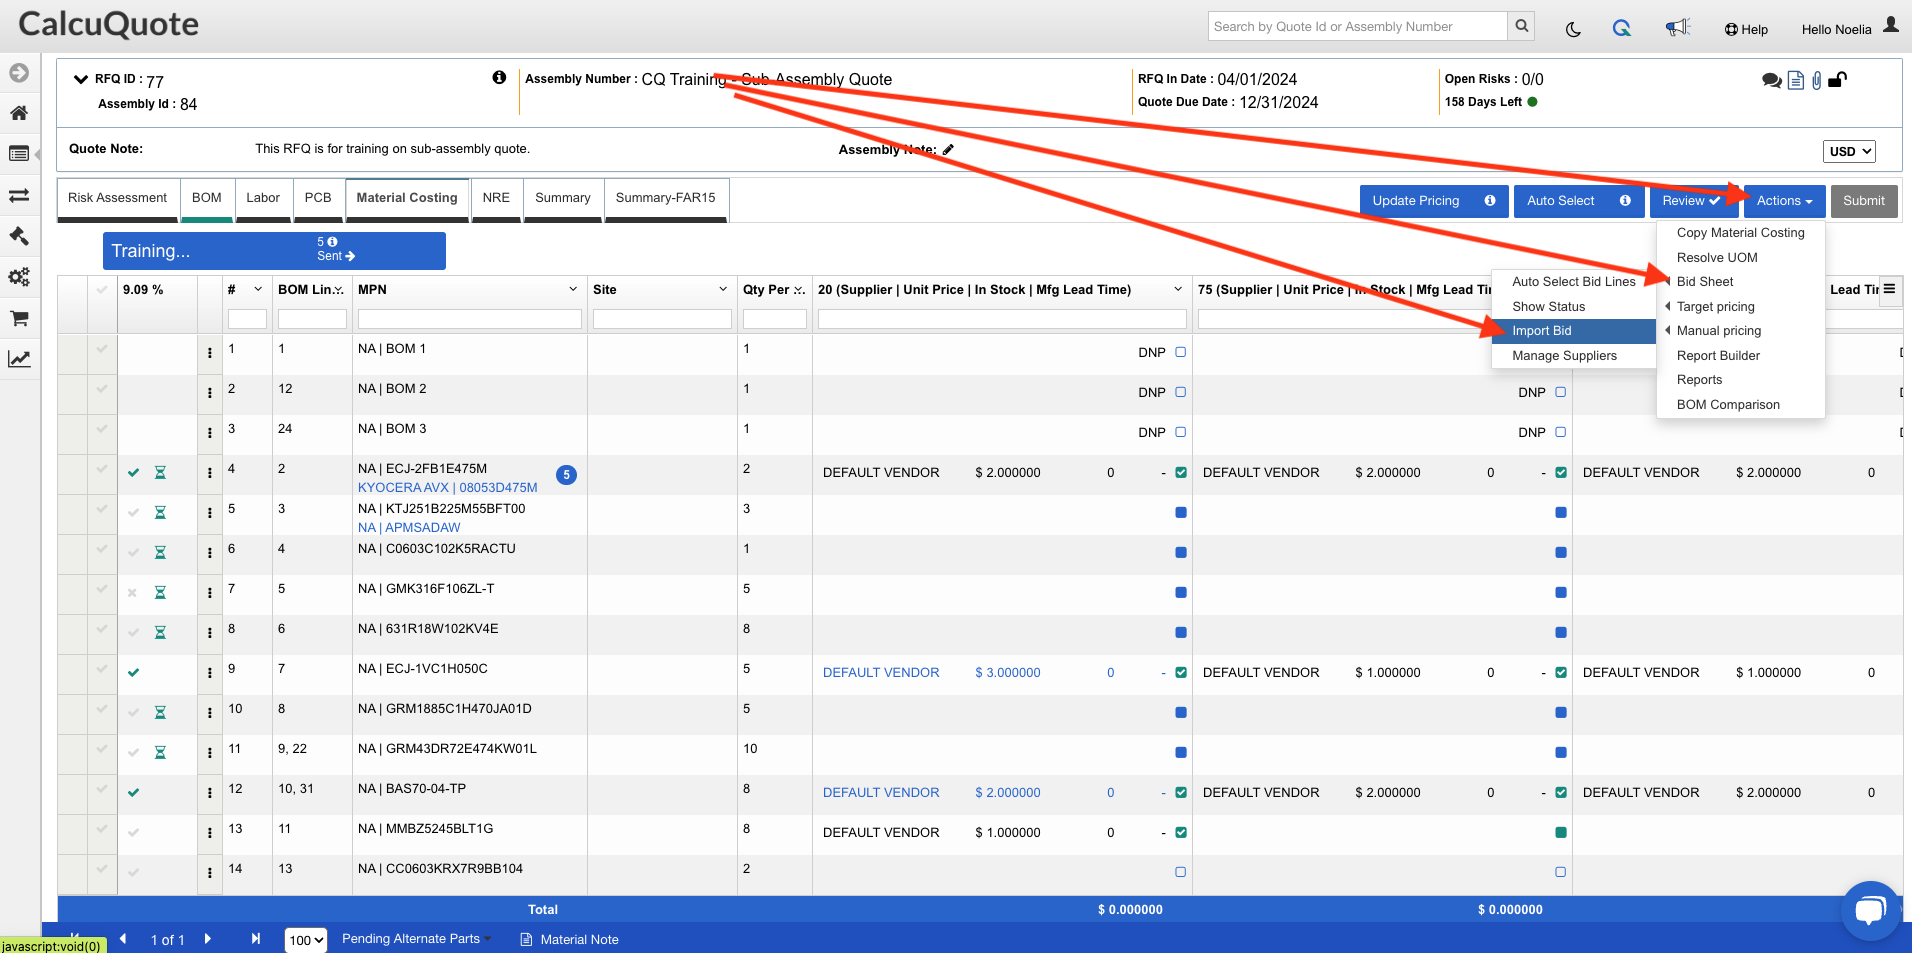Uncheck qty 75 selection for BAS70-04-TP
The image size is (1912, 953).
pyautogui.click(x=1560, y=792)
